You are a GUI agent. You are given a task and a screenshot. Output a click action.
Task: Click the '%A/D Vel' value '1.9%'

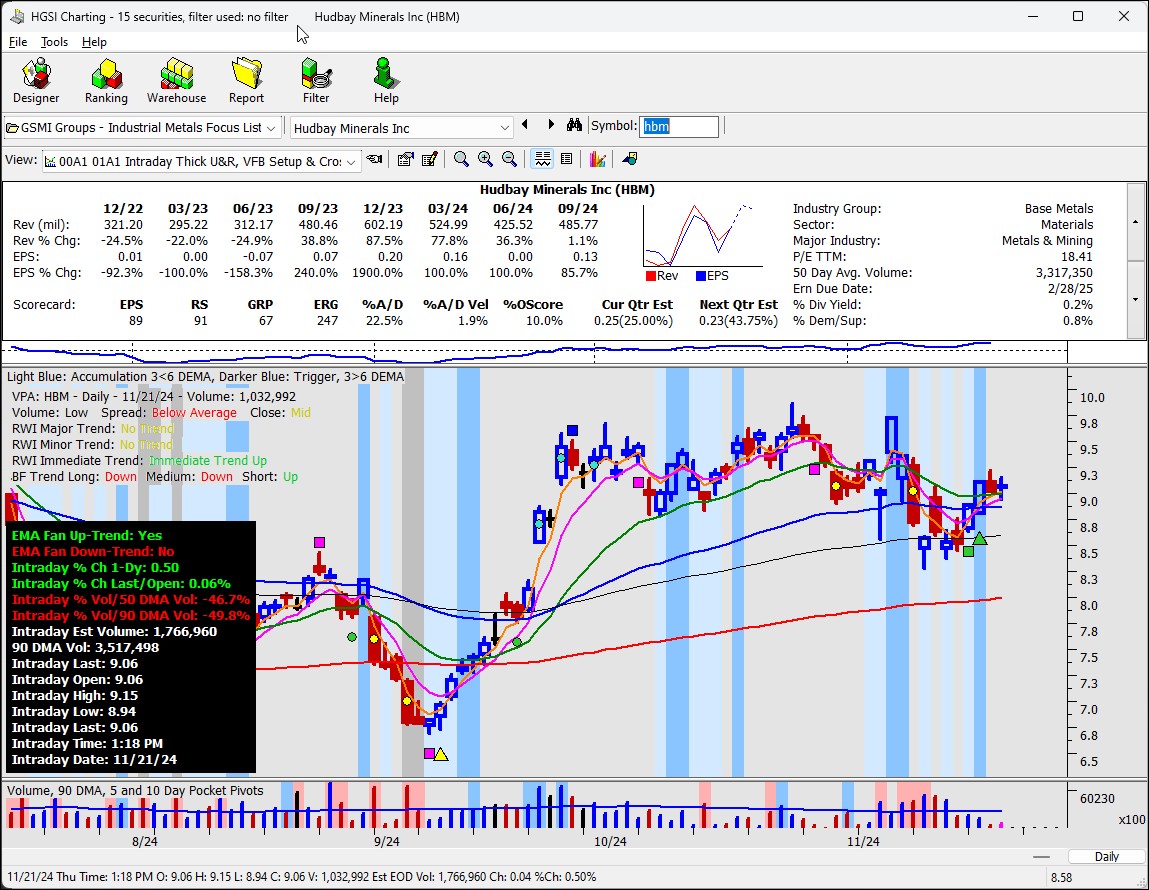tap(473, 321)
